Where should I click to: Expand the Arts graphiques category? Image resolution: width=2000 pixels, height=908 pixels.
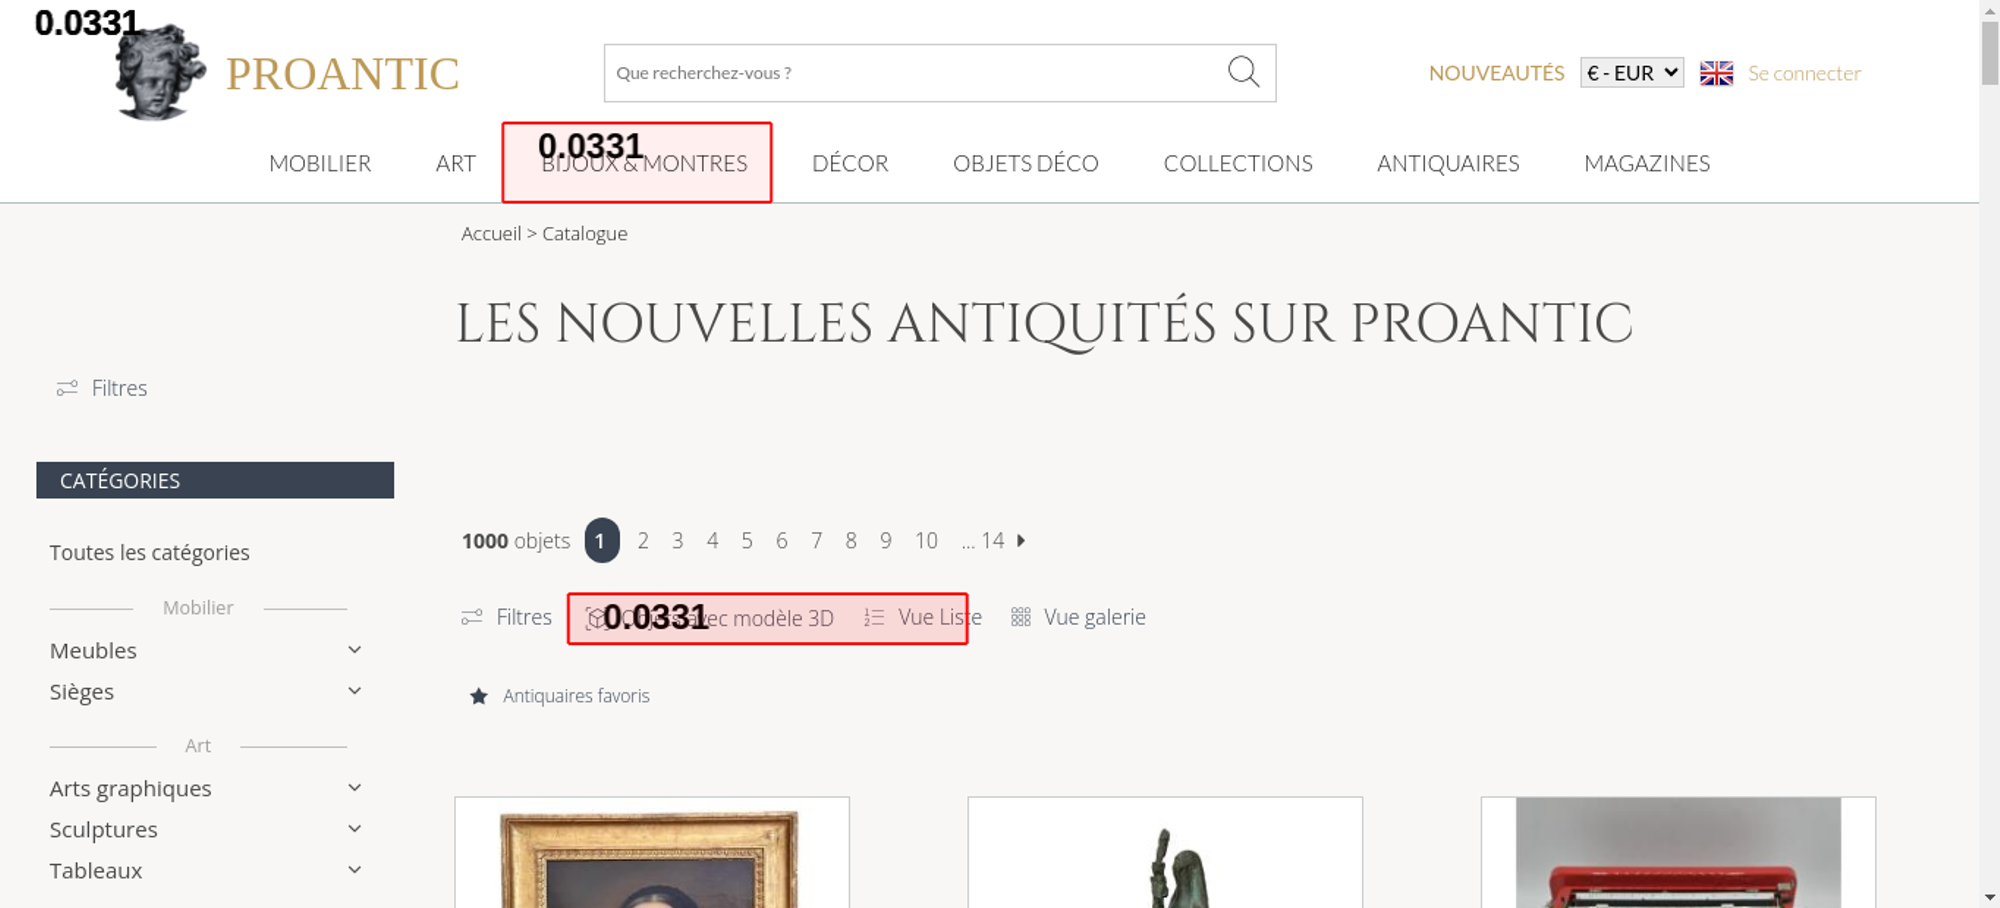tap(354, 788)
